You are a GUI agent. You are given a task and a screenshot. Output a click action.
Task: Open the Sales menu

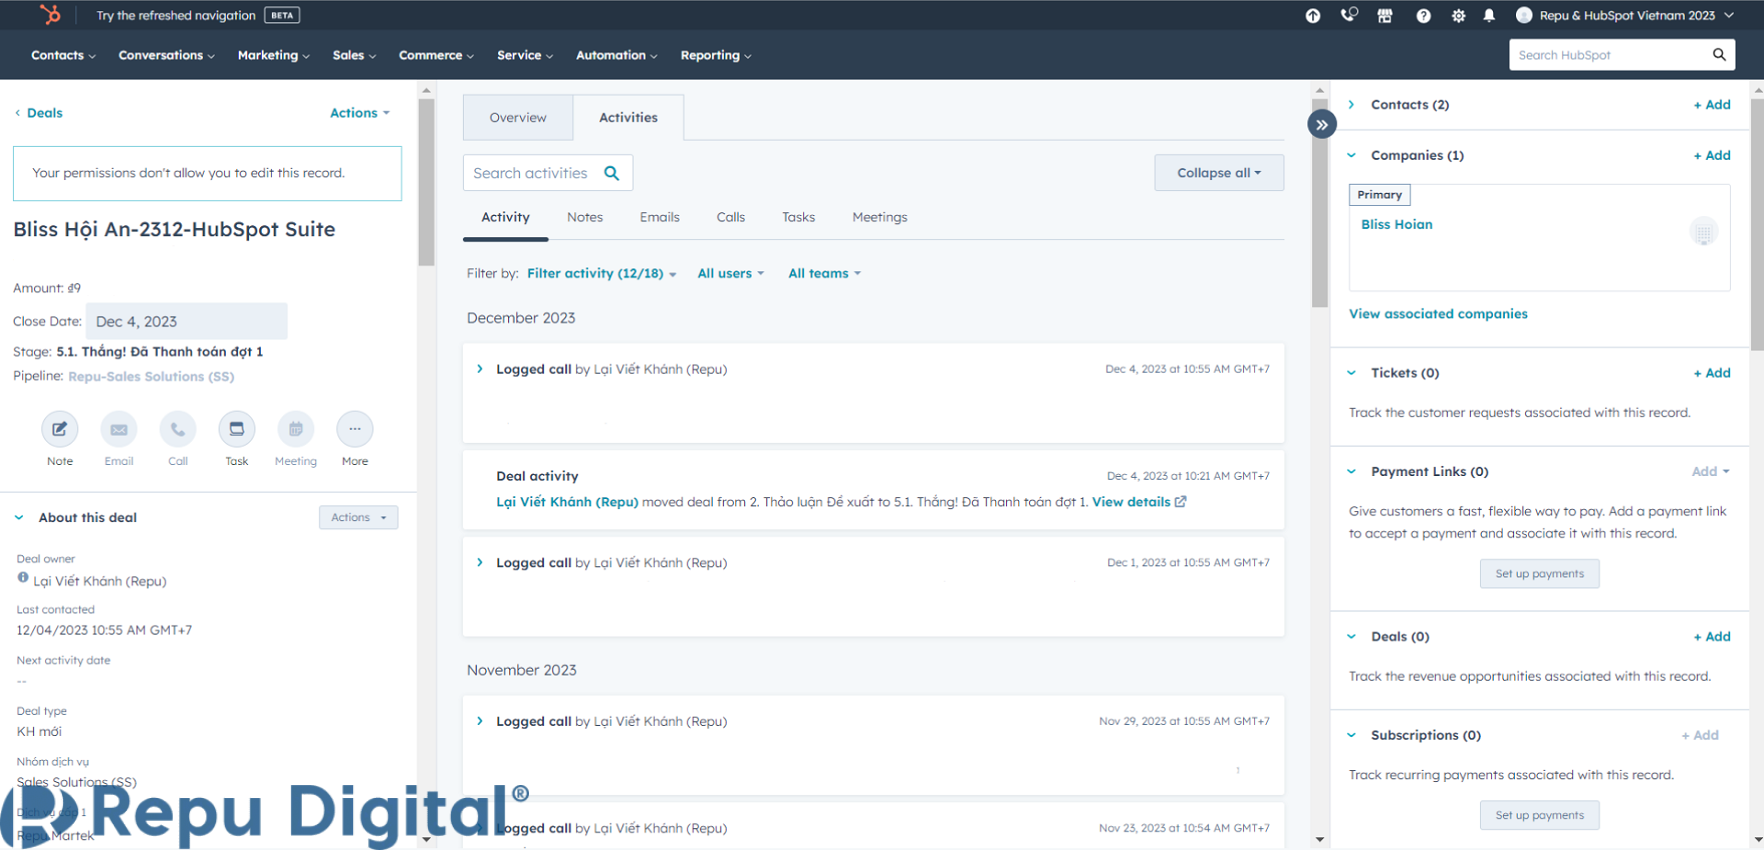click(x=354, y=55)
